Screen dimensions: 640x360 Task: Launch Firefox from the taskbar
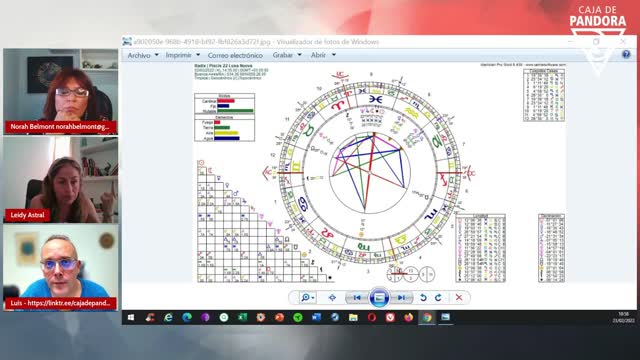coord(409,317)
